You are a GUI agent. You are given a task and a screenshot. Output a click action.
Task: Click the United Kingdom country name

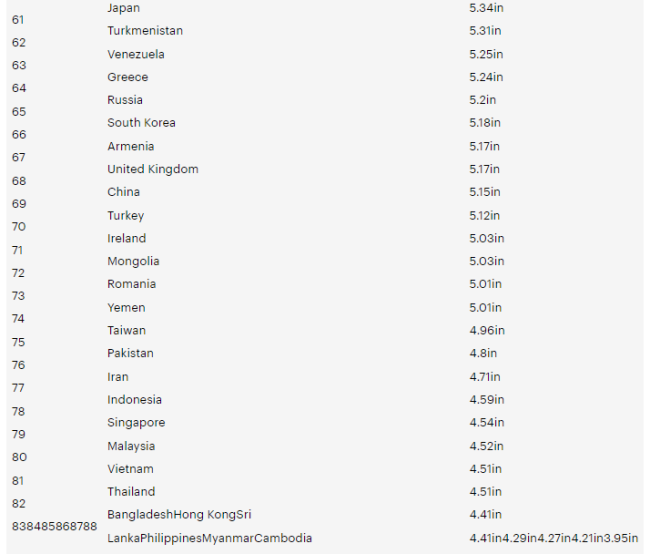point(153,169)
